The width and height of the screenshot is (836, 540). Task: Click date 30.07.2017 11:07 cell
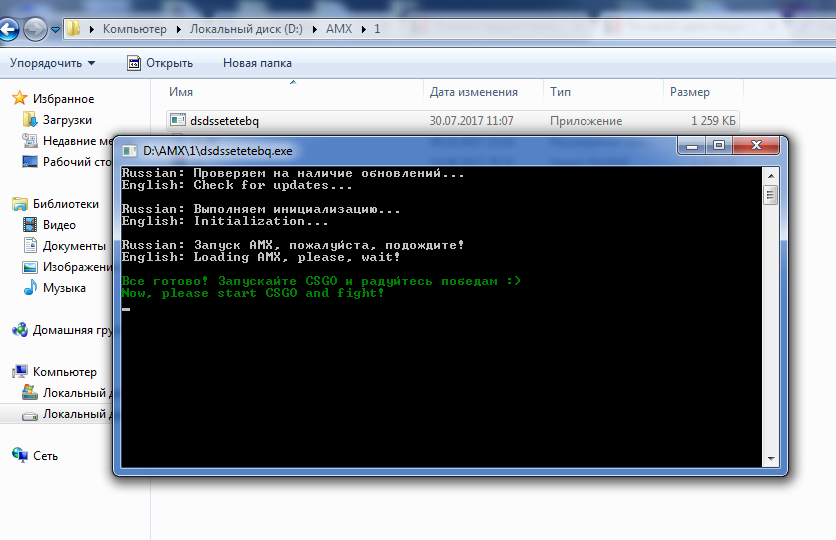[x=471, y=121]
